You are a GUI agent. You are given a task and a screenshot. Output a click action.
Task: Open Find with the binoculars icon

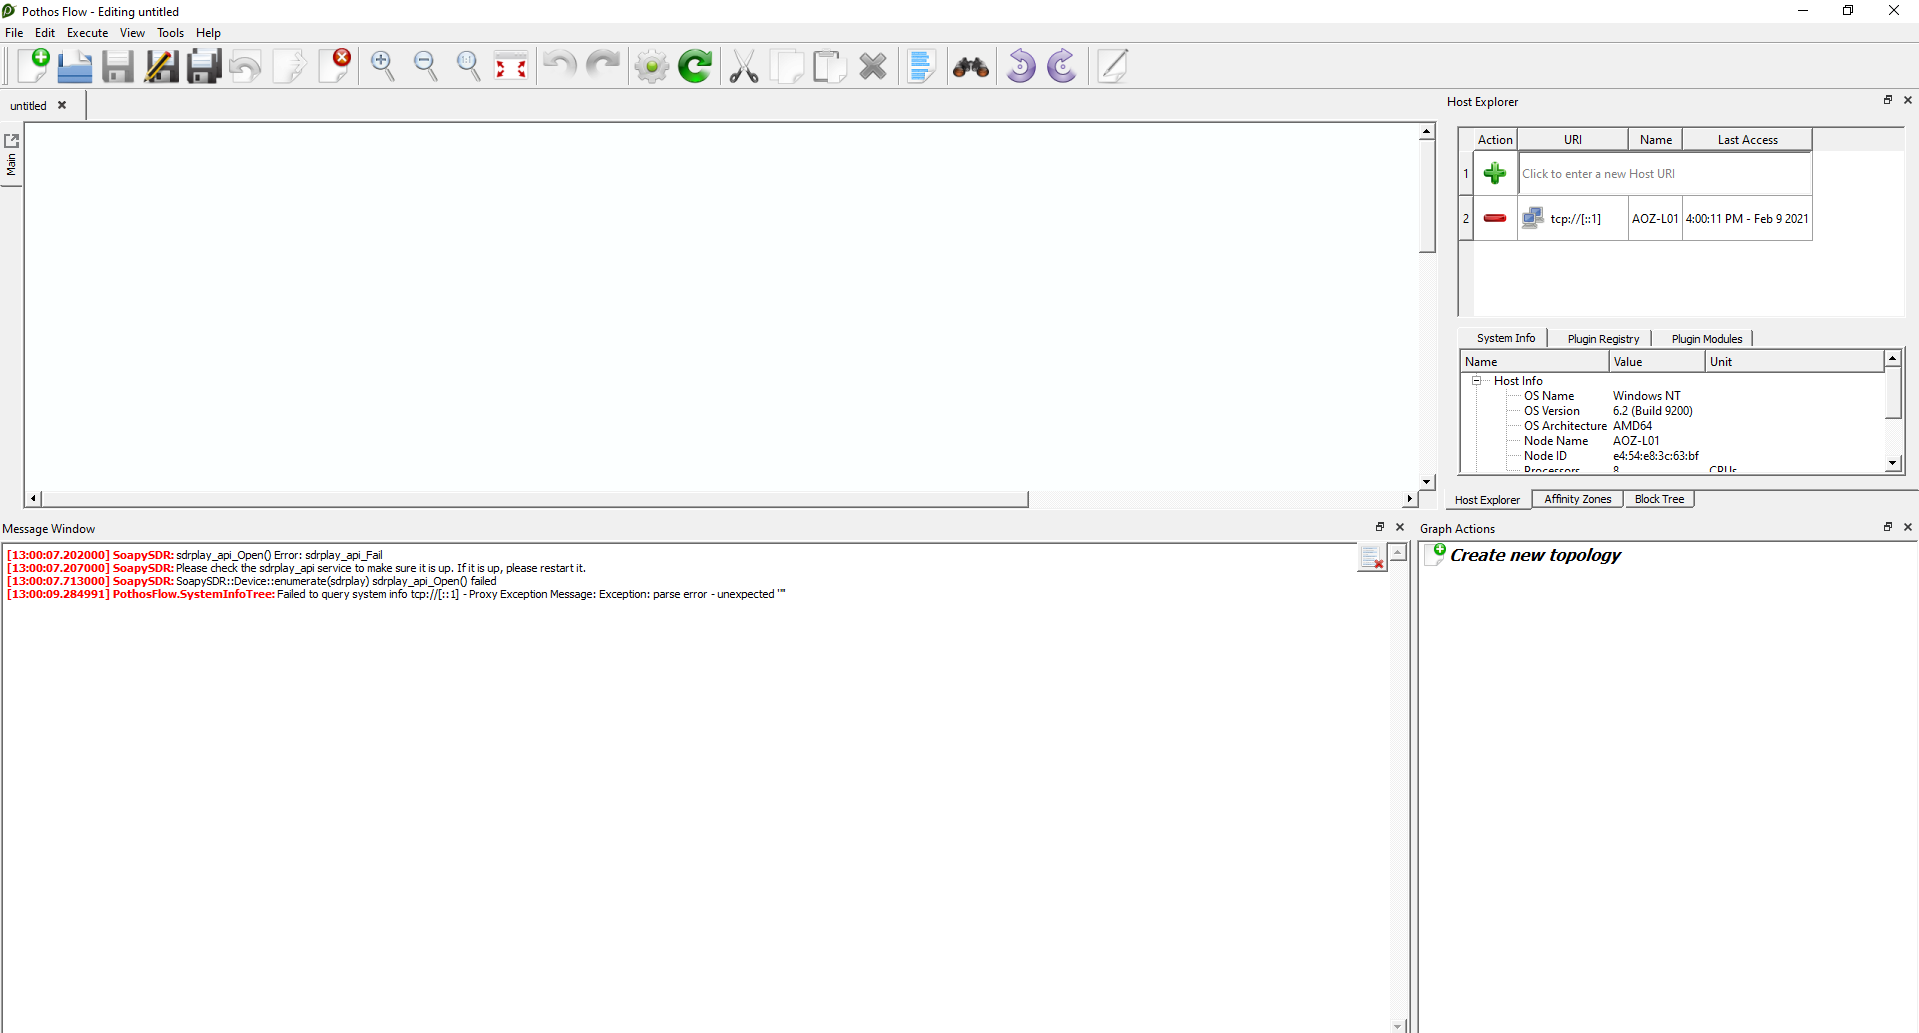(971, 66)
